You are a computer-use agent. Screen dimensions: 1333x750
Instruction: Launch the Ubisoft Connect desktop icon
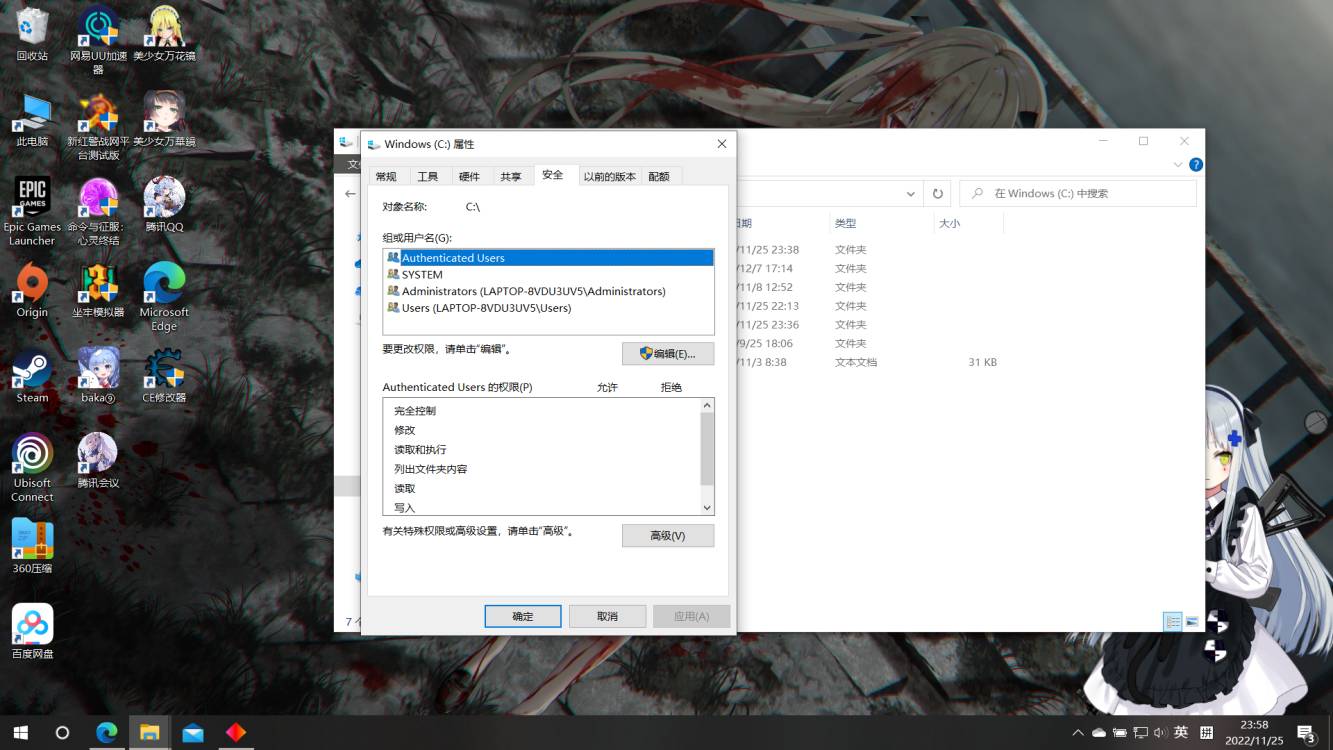(32, 468)
